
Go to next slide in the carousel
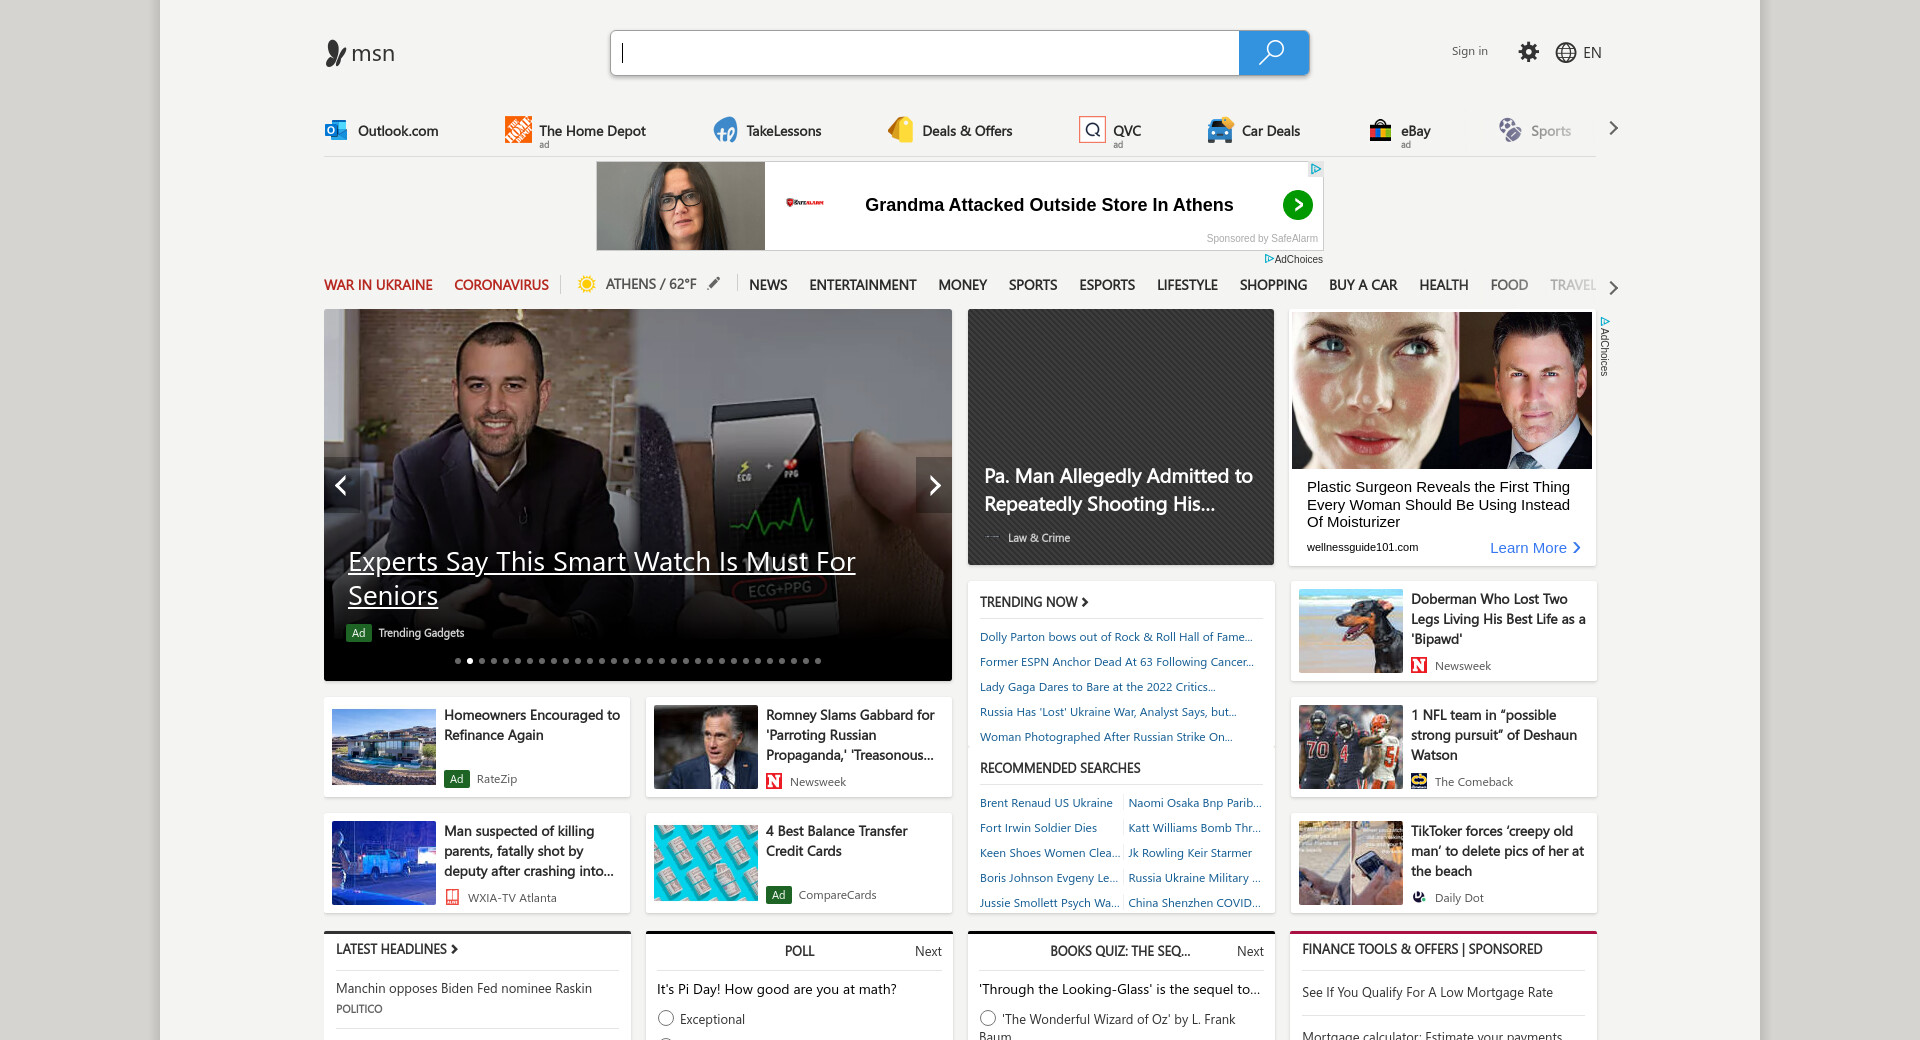934,486
